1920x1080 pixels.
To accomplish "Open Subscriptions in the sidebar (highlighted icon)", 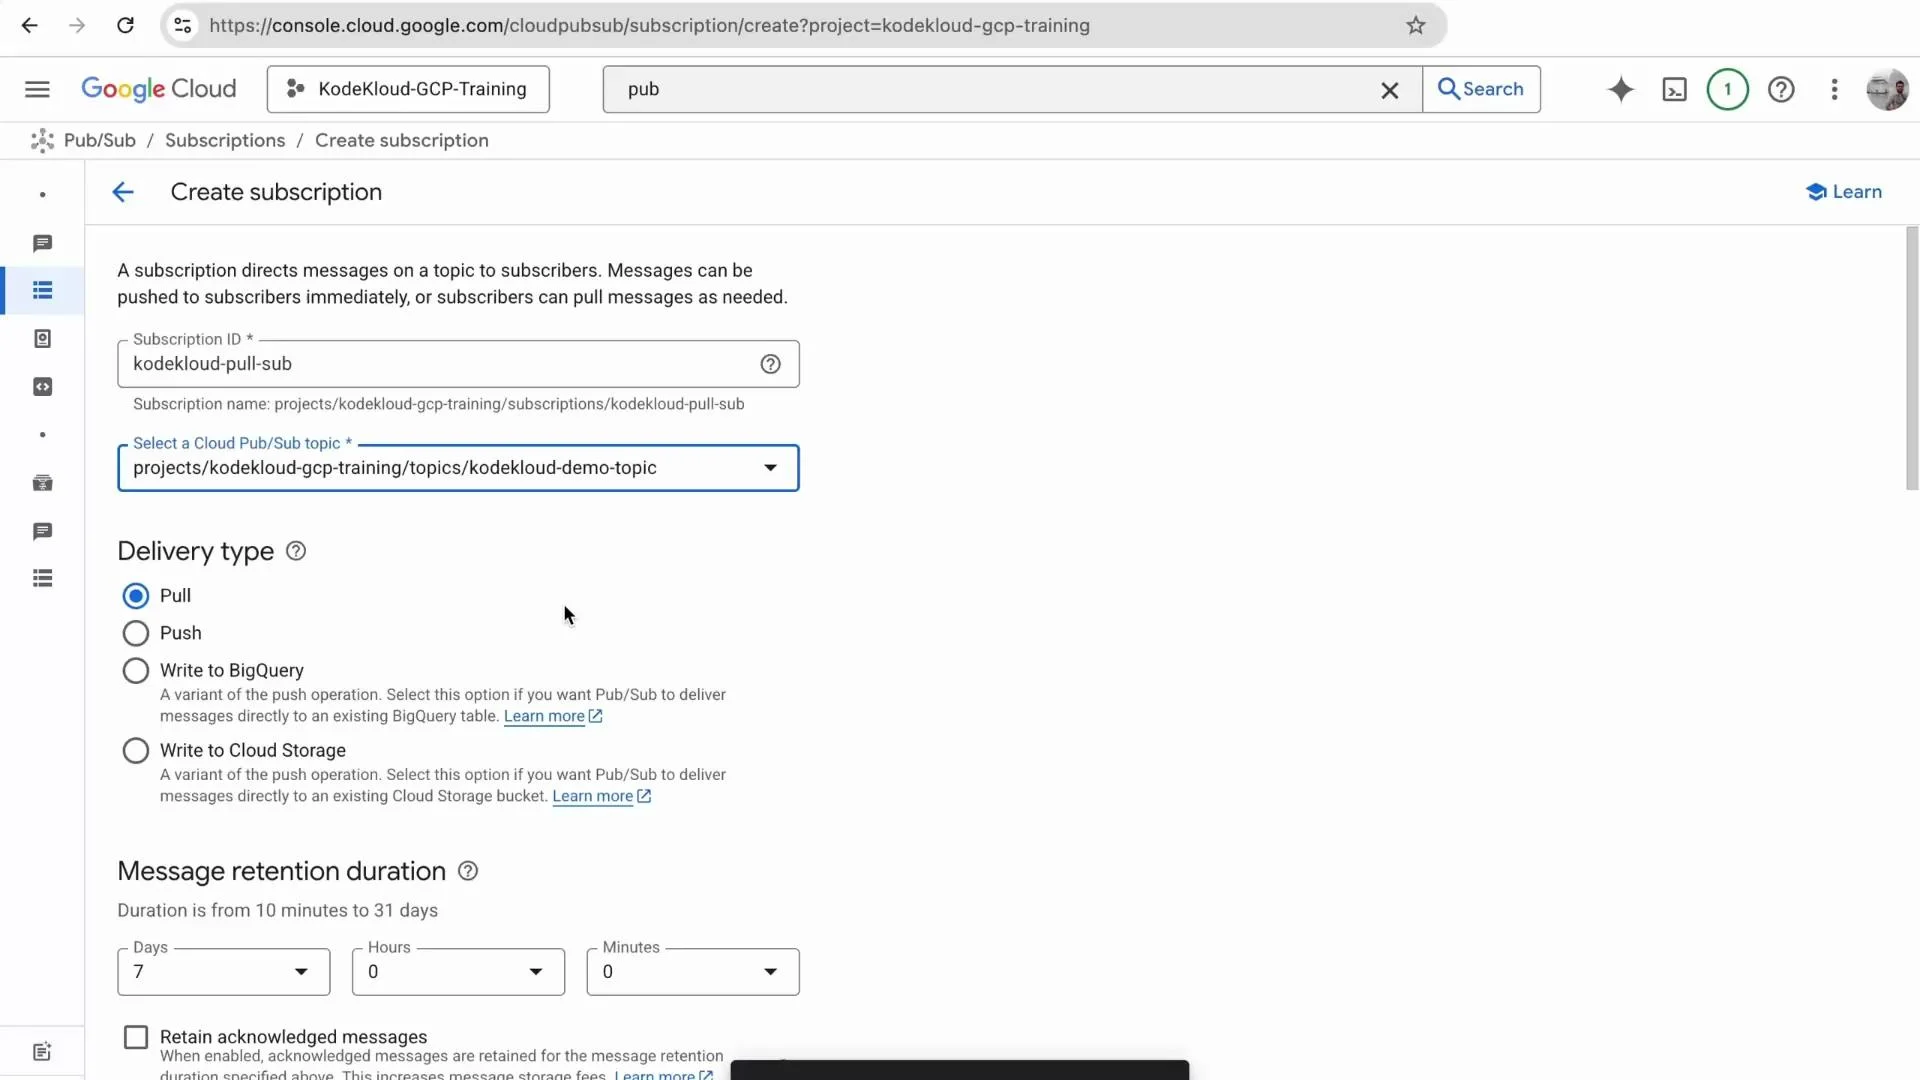I will pyautogui.click(x=42, y=291).
